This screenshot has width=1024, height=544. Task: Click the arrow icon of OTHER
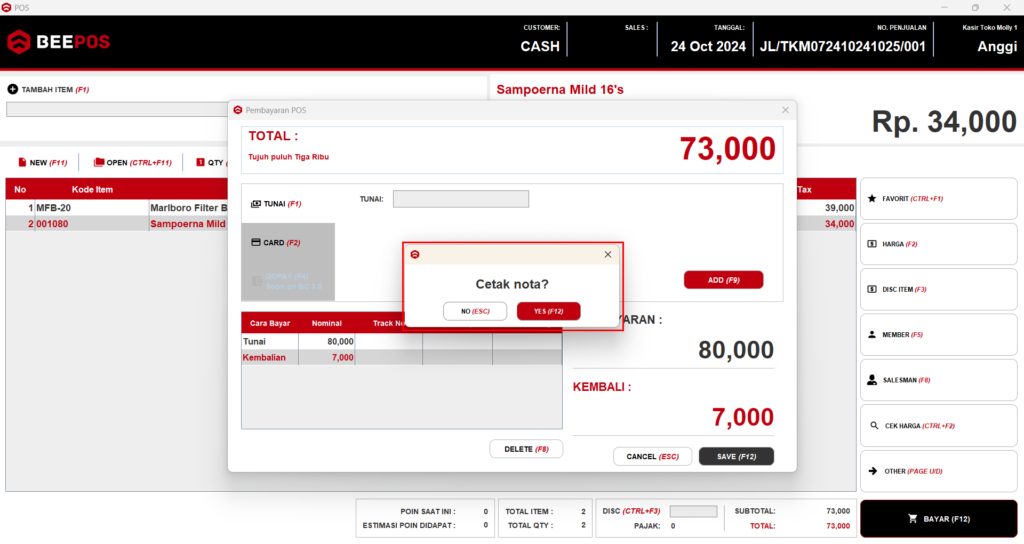pyautogui.click(x=872, y=471)
